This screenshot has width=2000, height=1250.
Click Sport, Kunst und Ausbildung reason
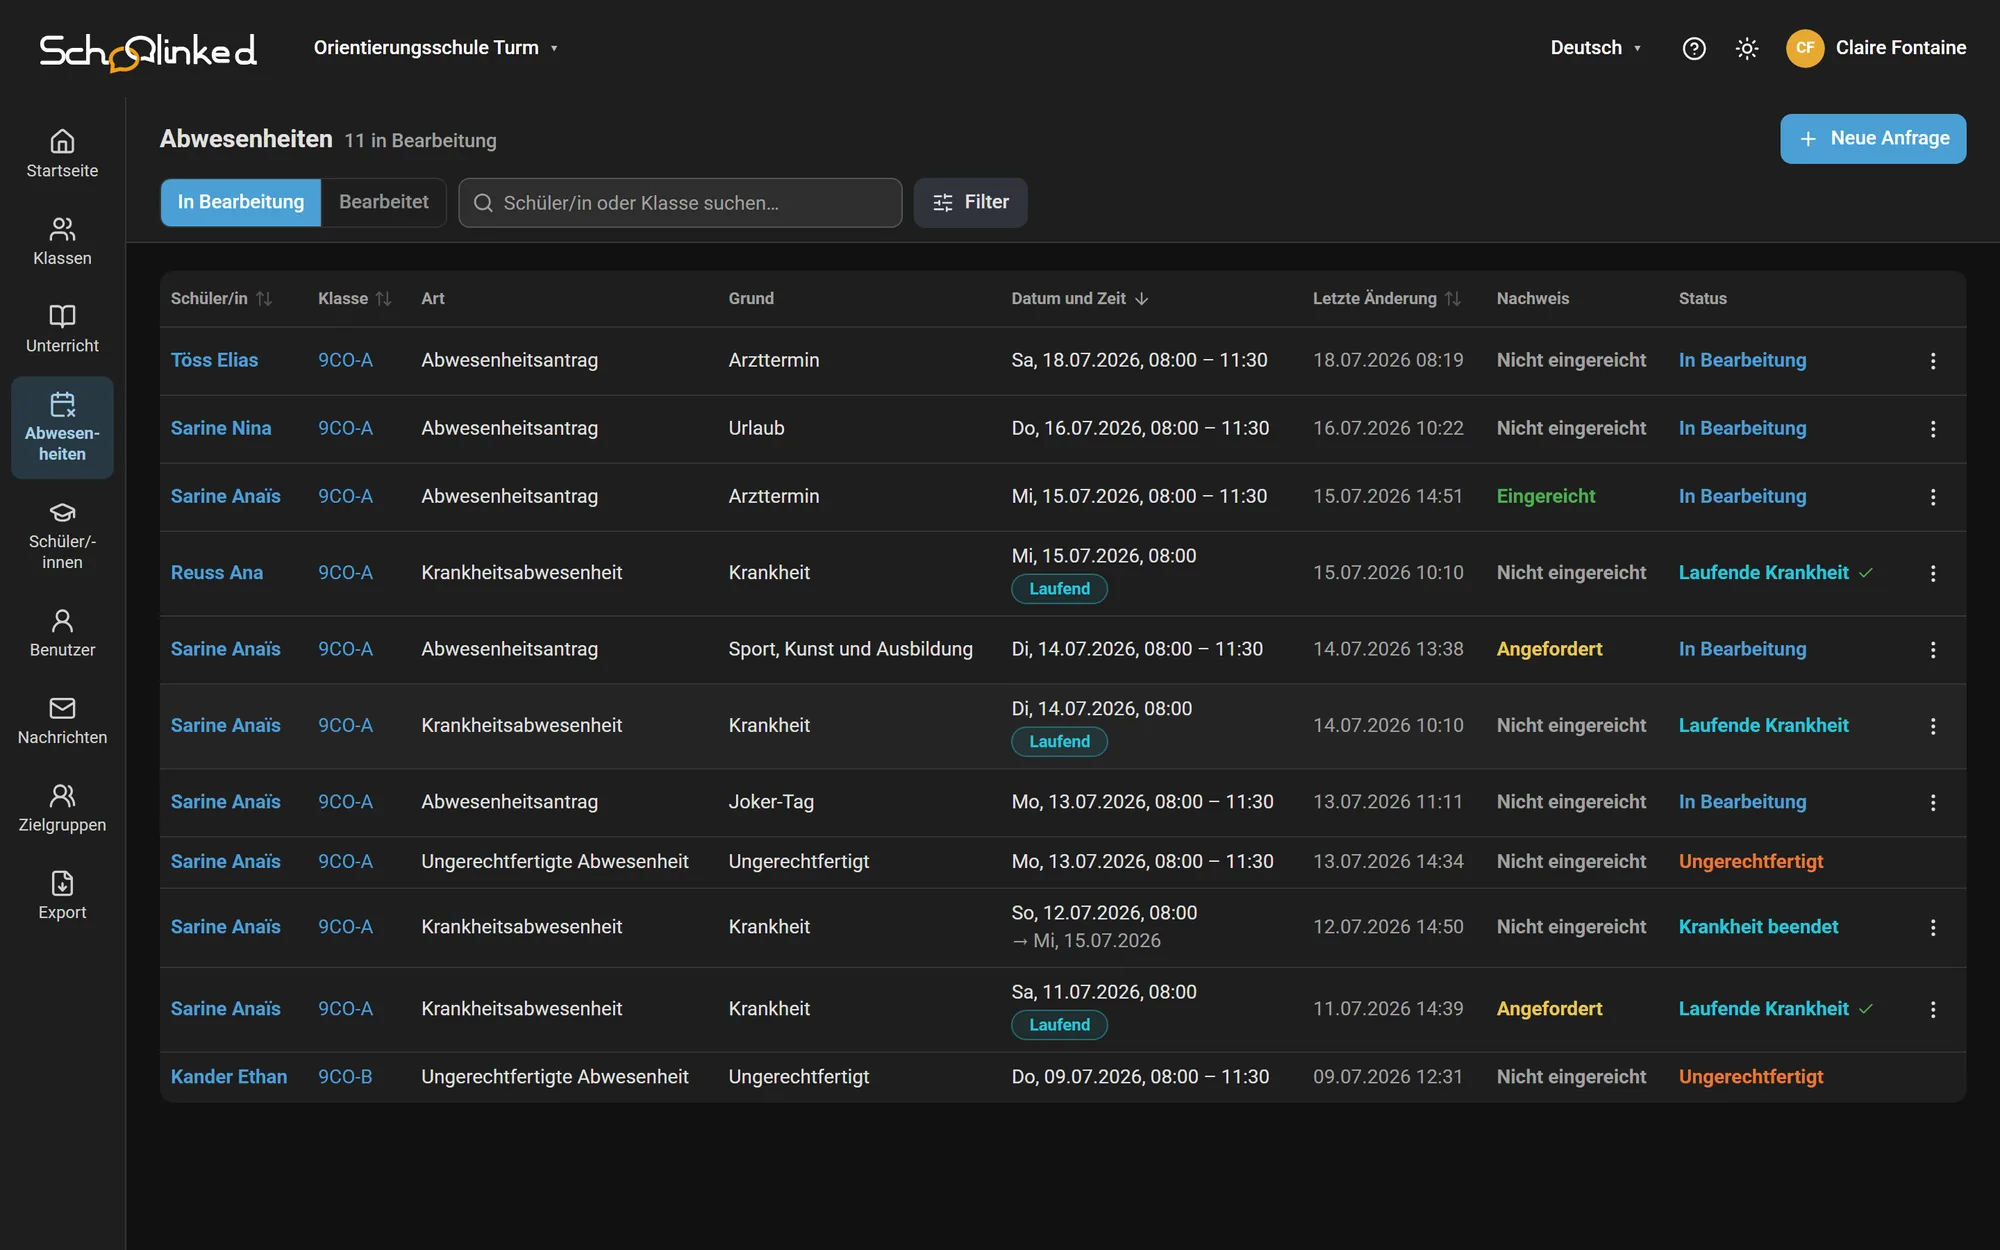pos(850,649)
